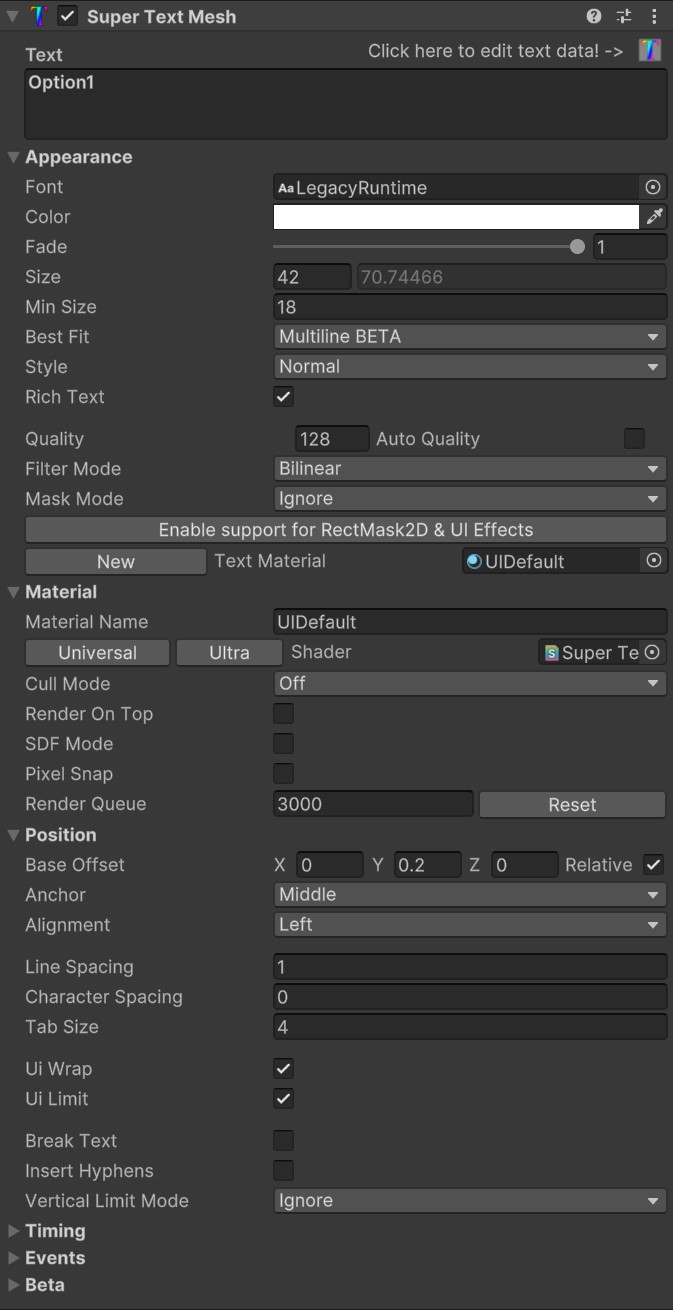Screen dimensions: 673x1310
Task: Click the Reset render queue button
Action: tap(572, 804)
